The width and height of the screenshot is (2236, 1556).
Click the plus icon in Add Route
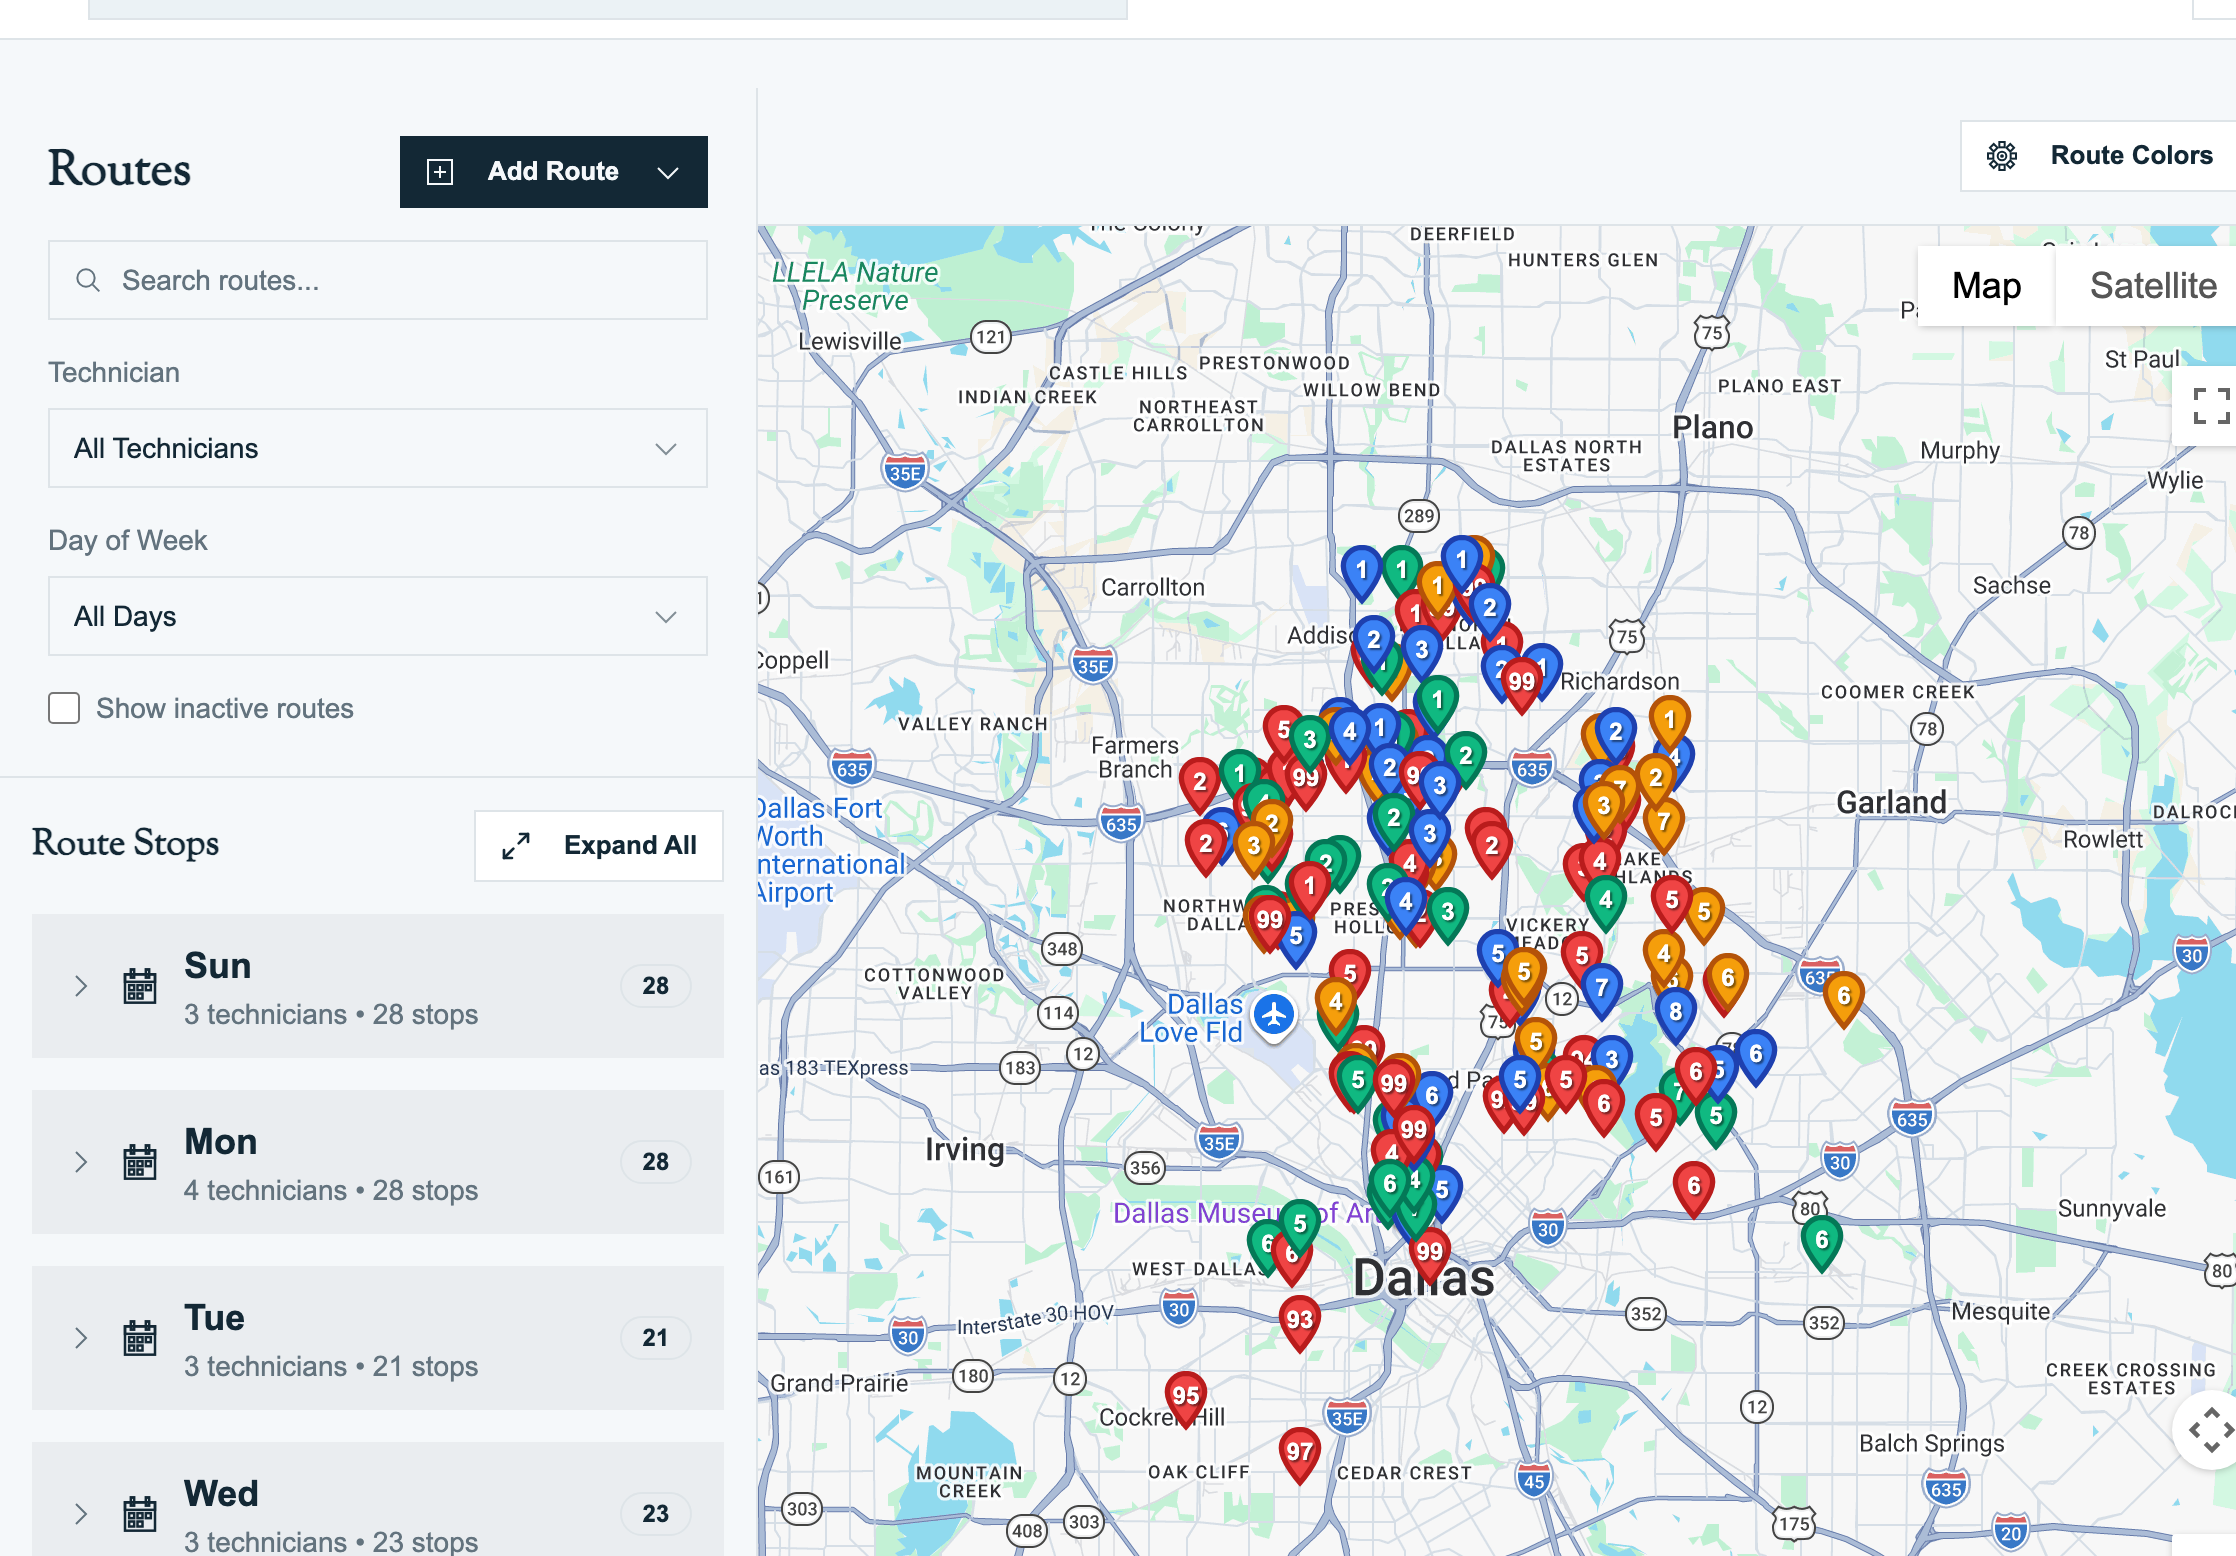click(440, 172)
